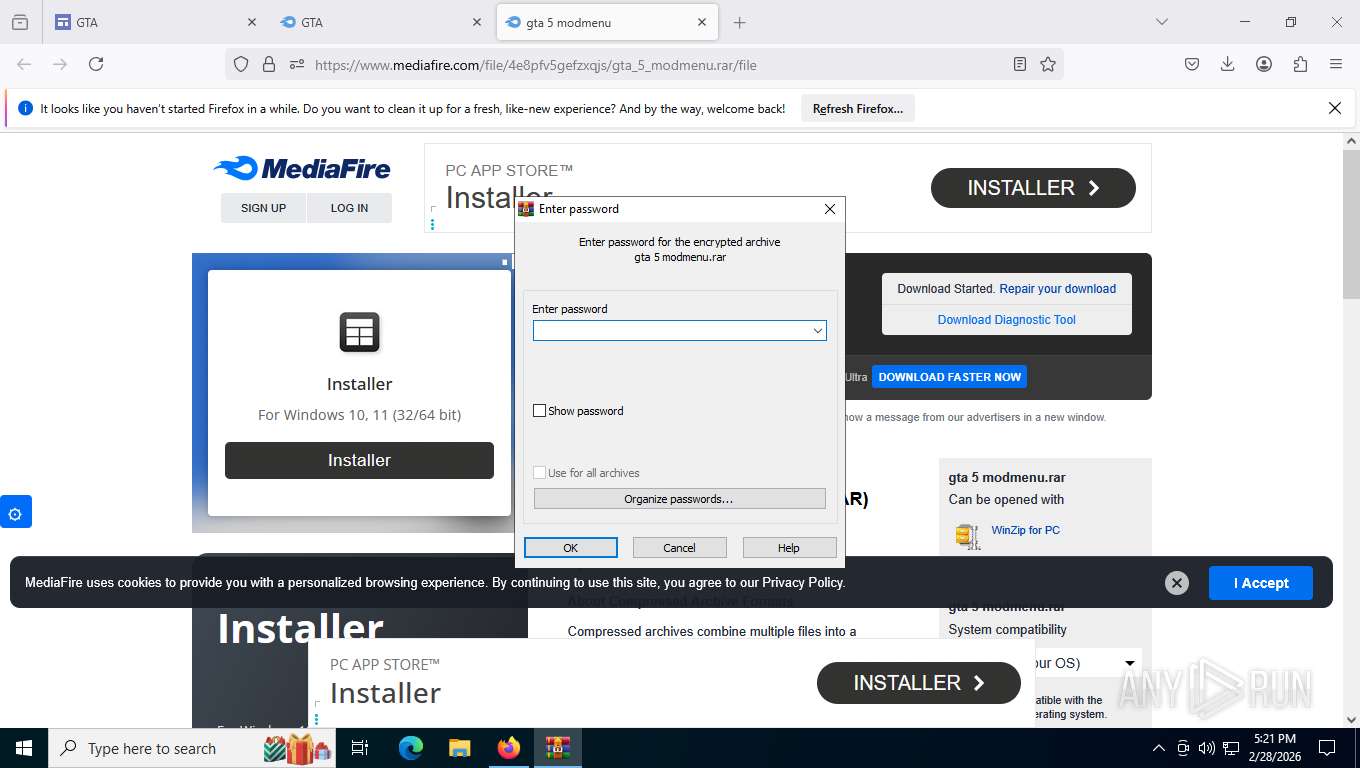Open the Download Diagnostic Tool link
1360x768 pixels.
click(1007, 320)
